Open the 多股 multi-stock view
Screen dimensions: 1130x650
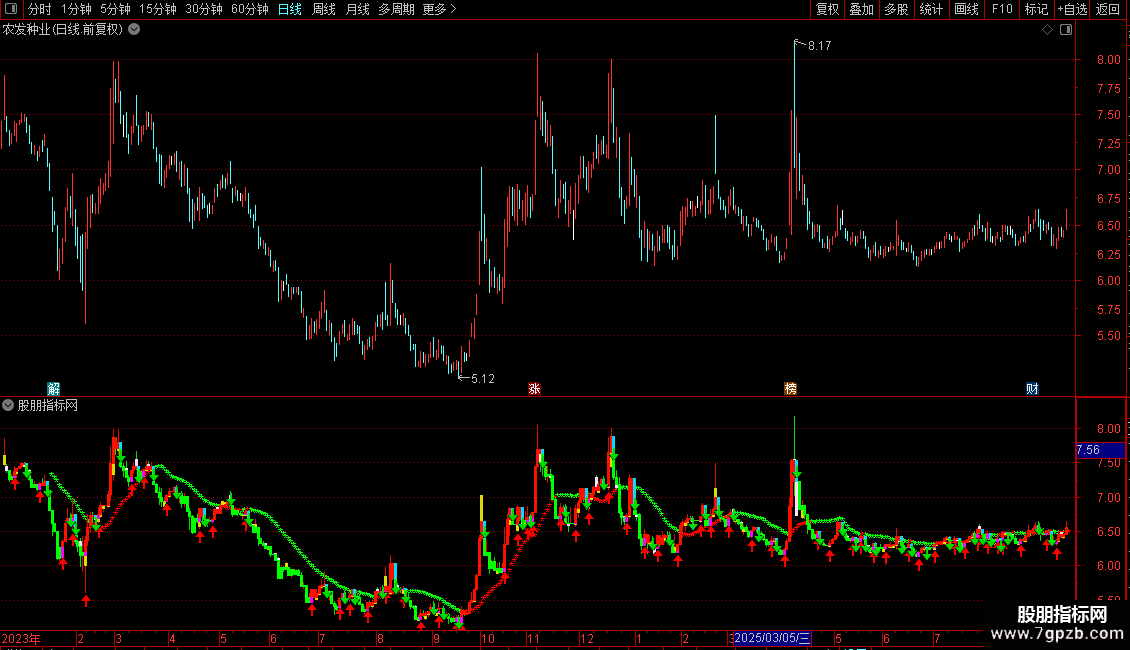coord(896,9)
